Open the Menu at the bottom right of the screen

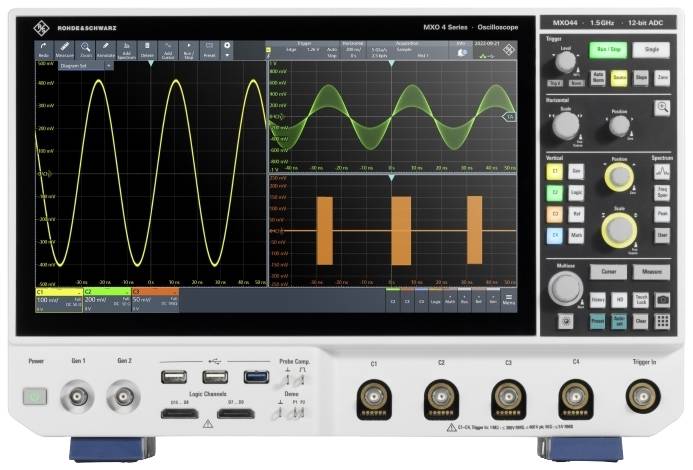(509, 297)
